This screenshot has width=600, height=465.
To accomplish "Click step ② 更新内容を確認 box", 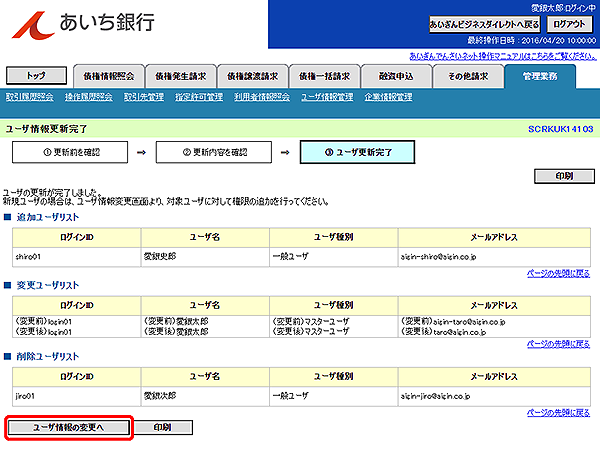I will pos(214,152).
